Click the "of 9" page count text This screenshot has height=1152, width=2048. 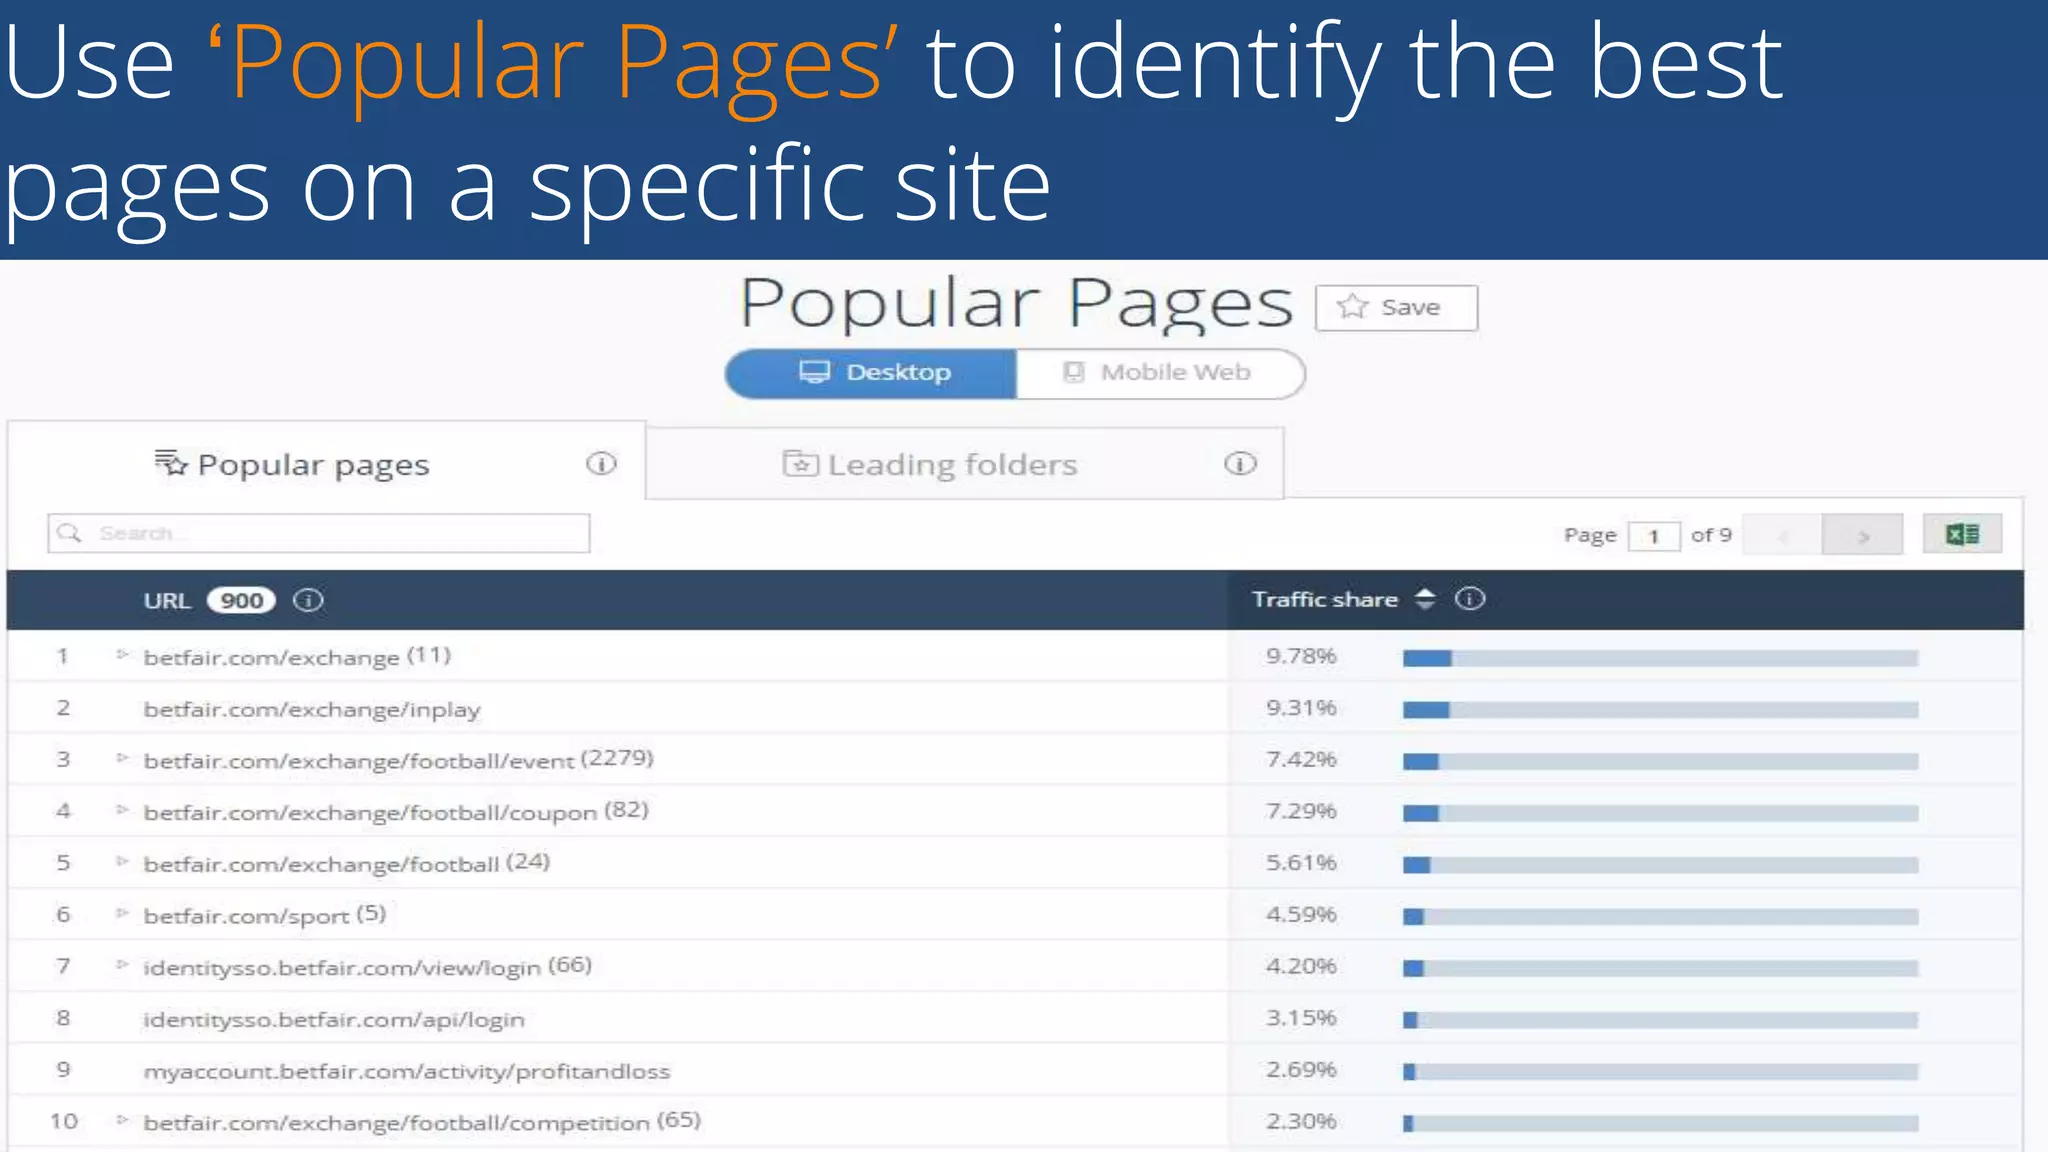1711,535
